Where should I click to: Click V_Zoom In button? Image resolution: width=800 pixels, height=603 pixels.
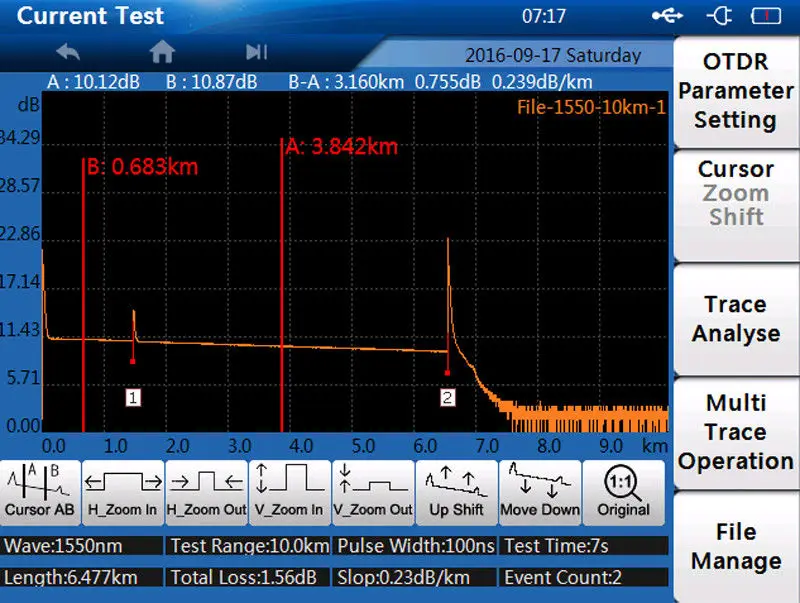pyautogui.click(x=289, y=492)
